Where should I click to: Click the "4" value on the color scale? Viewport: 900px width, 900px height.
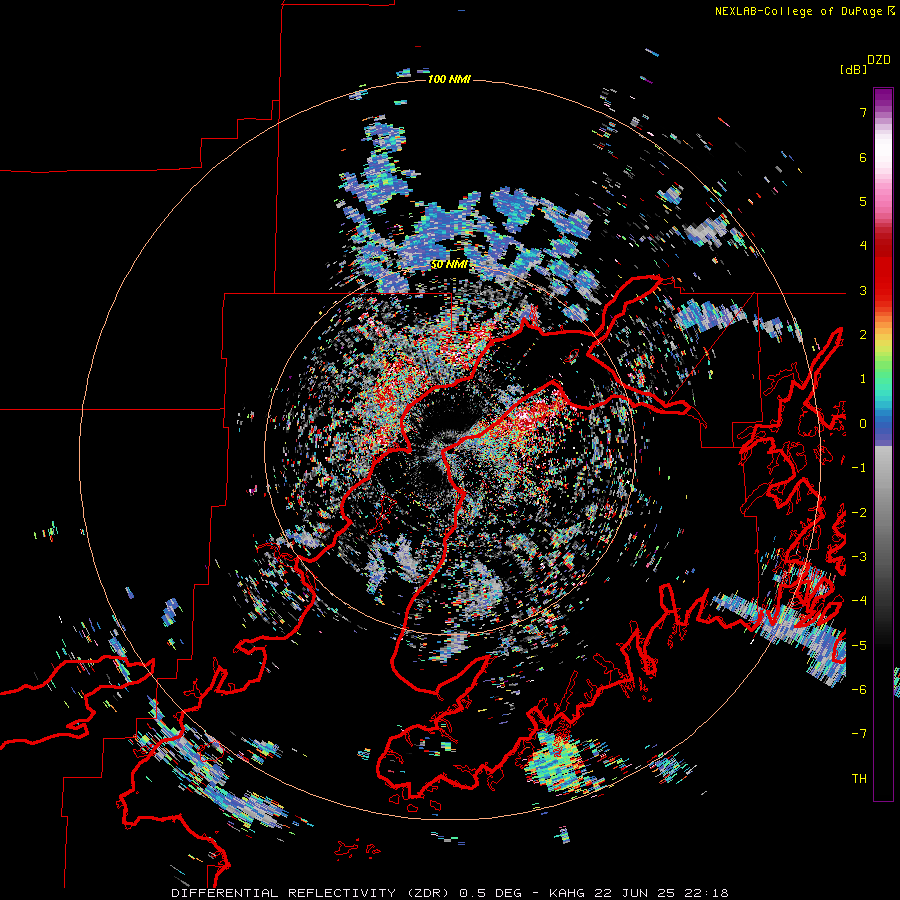863,246
